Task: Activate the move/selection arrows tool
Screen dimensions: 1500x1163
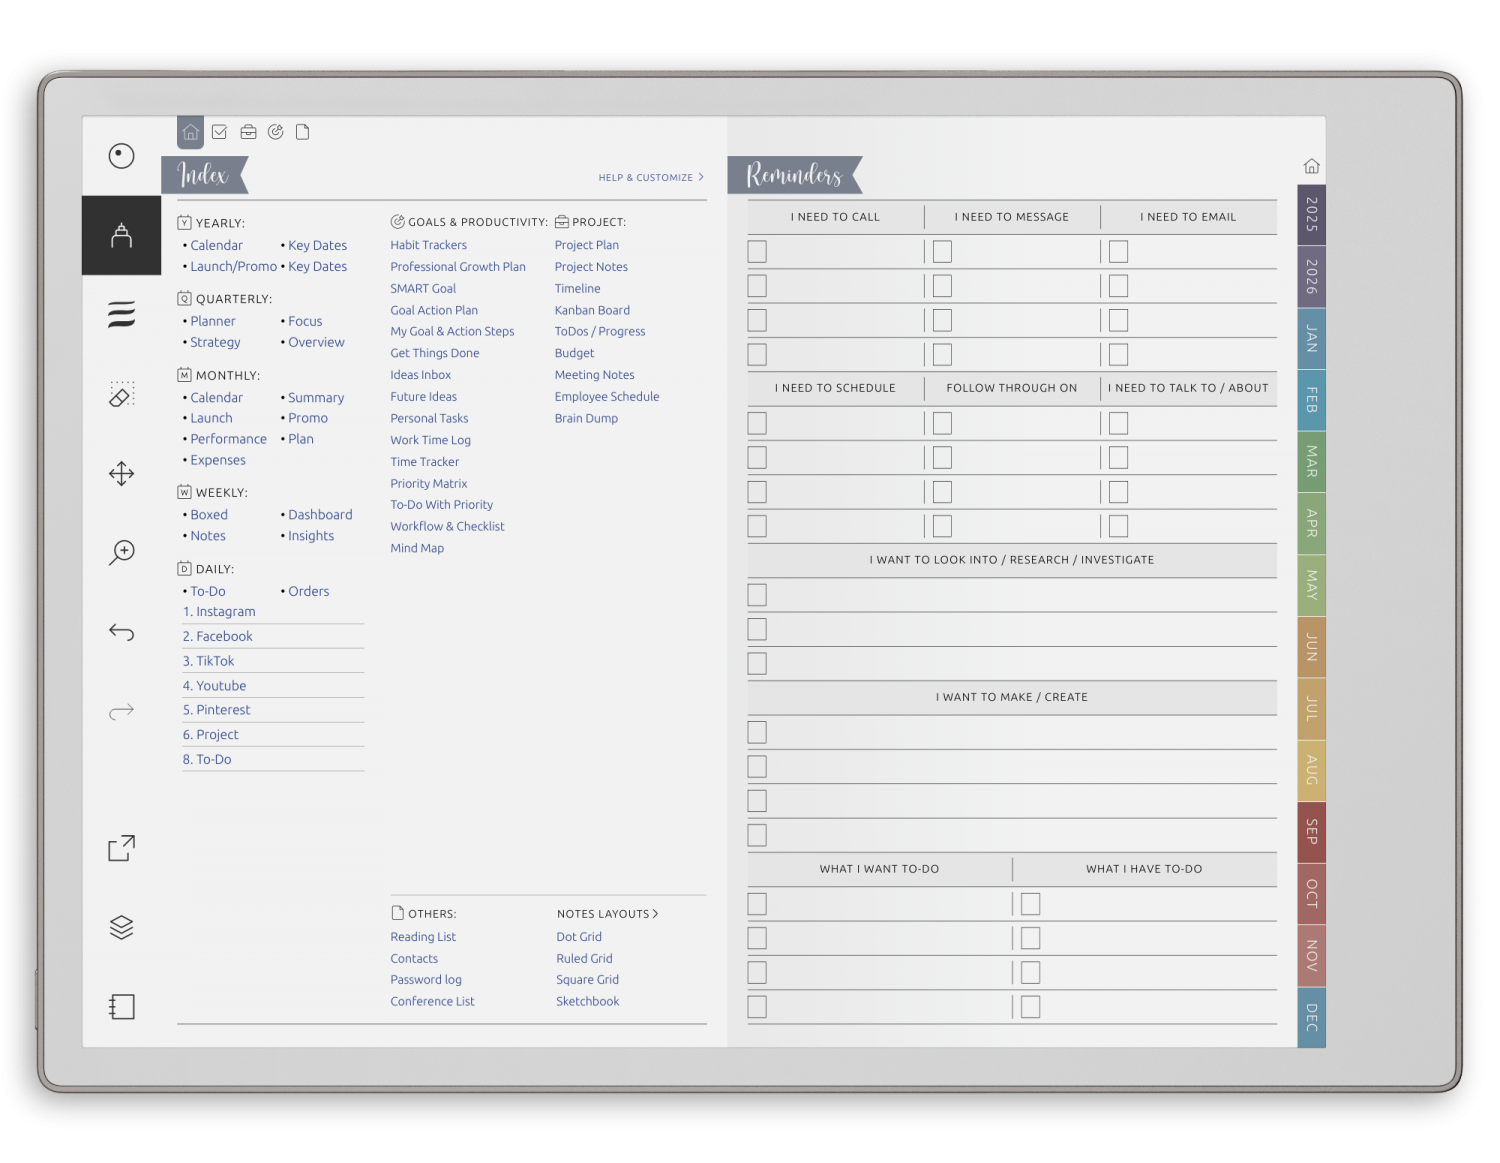Action: click(121, 473)
